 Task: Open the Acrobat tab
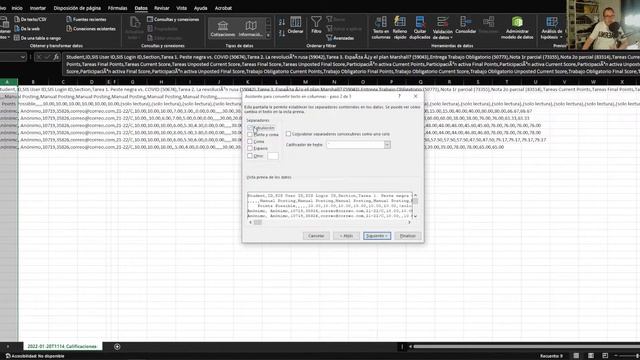(223, 8)
